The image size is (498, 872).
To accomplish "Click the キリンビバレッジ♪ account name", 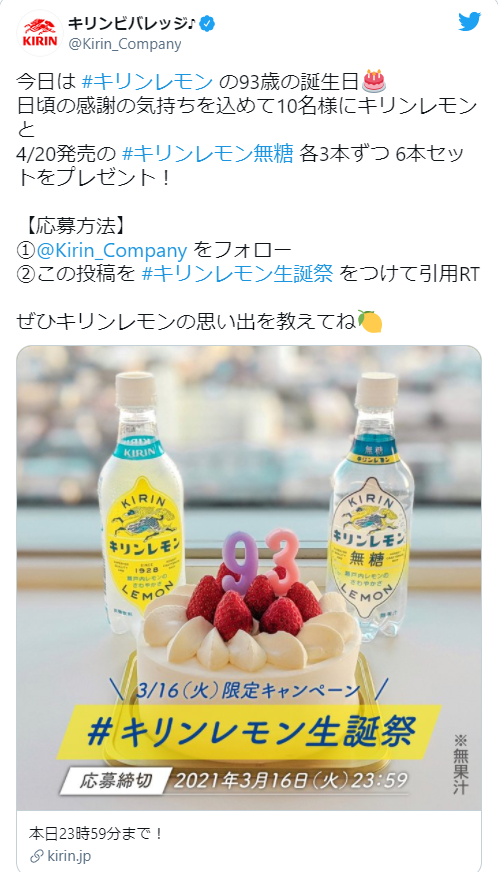I will coord(132,24).
